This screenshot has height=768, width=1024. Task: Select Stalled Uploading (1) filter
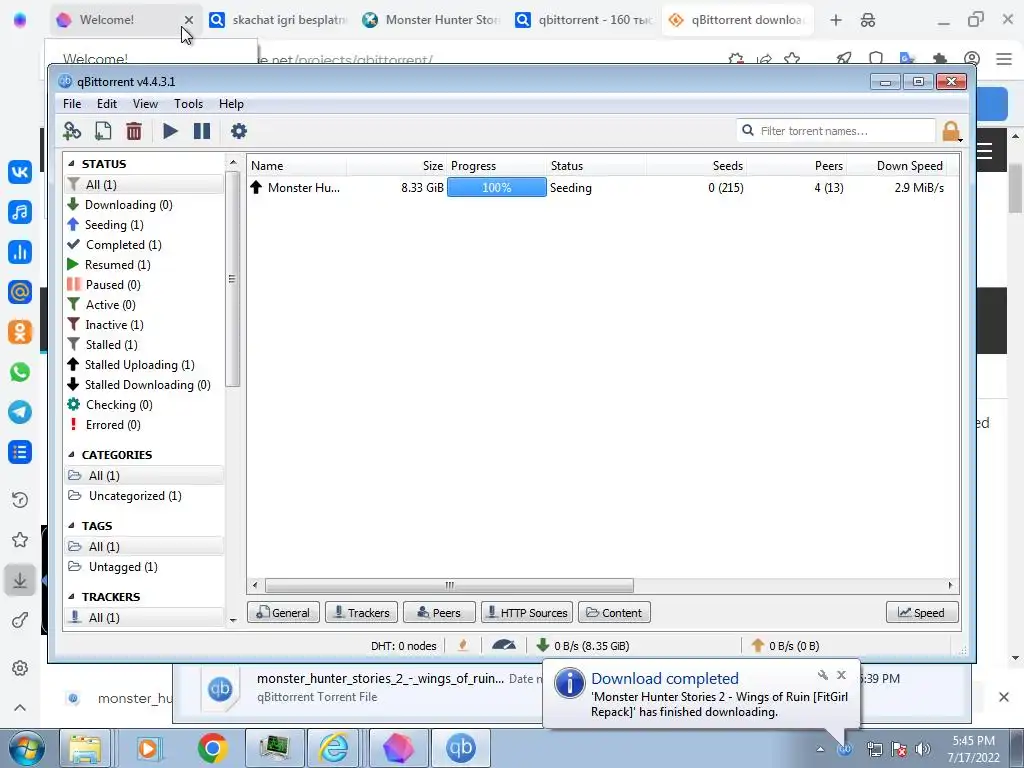pos(144,364)
